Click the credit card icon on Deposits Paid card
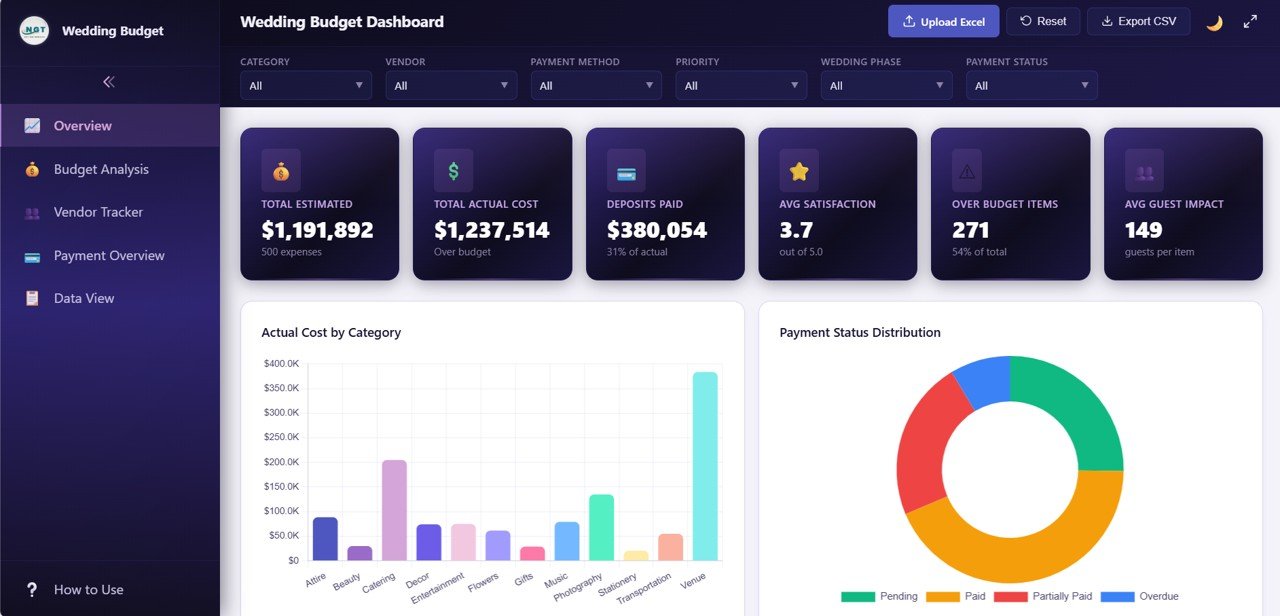The width and height of the screenshot is (1280, 616). coord(626,171)
